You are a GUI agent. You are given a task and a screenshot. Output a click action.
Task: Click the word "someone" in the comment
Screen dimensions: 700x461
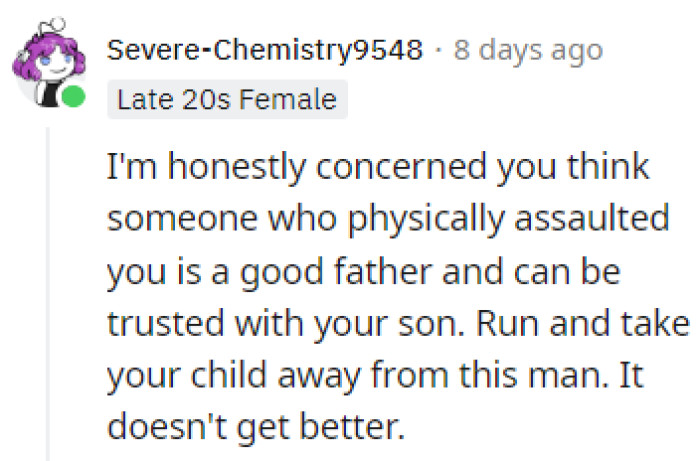[x=165, y=221]
